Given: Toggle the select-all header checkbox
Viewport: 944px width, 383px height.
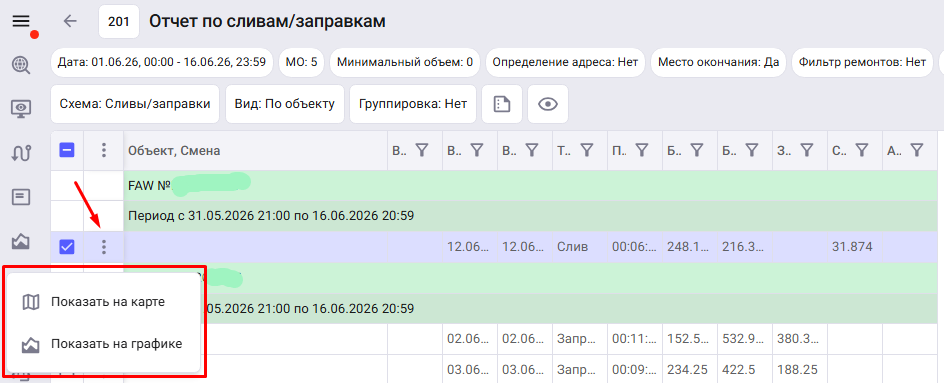Looking at the screenshot, I should tap(67, 150).
